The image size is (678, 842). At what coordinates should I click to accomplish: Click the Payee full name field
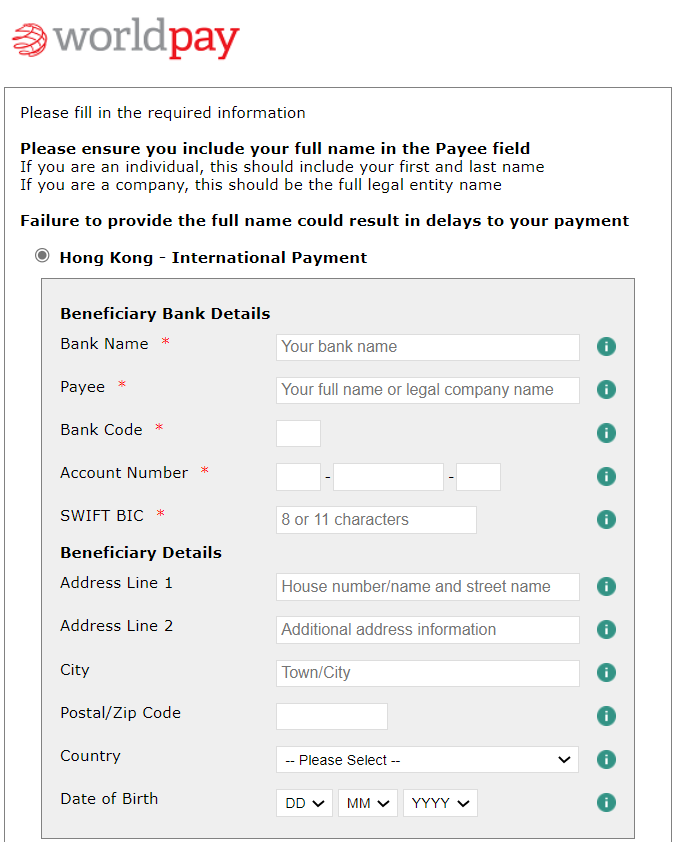(428, 390)
